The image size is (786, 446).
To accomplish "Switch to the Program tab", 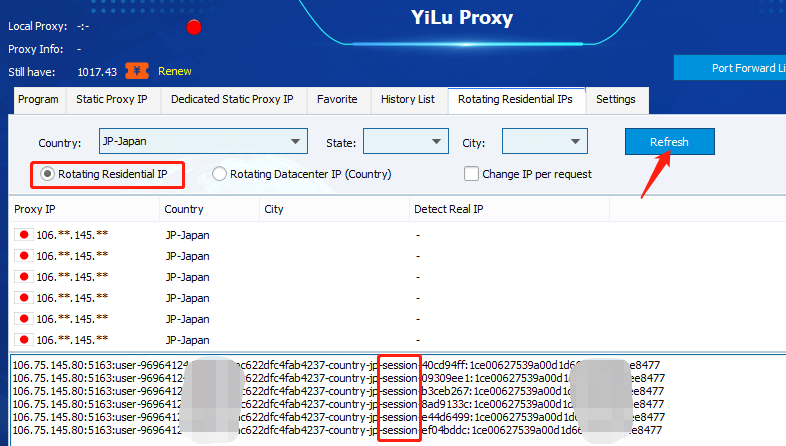I will [38, 99].
